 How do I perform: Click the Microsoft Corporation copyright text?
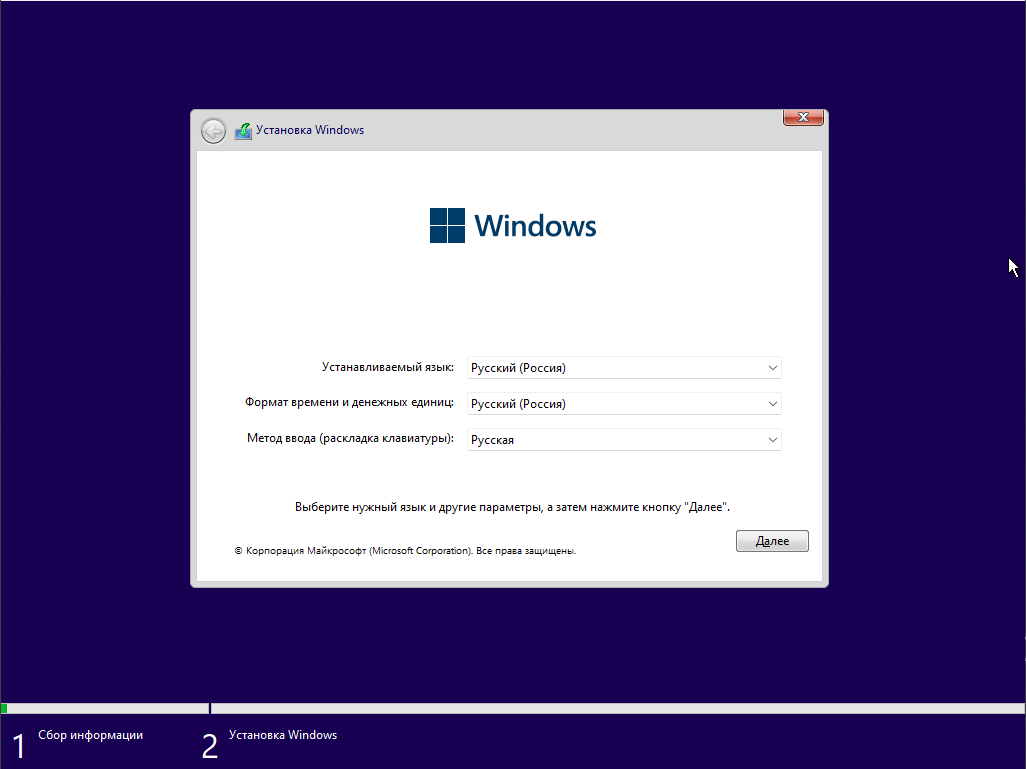tap(405, 551)
